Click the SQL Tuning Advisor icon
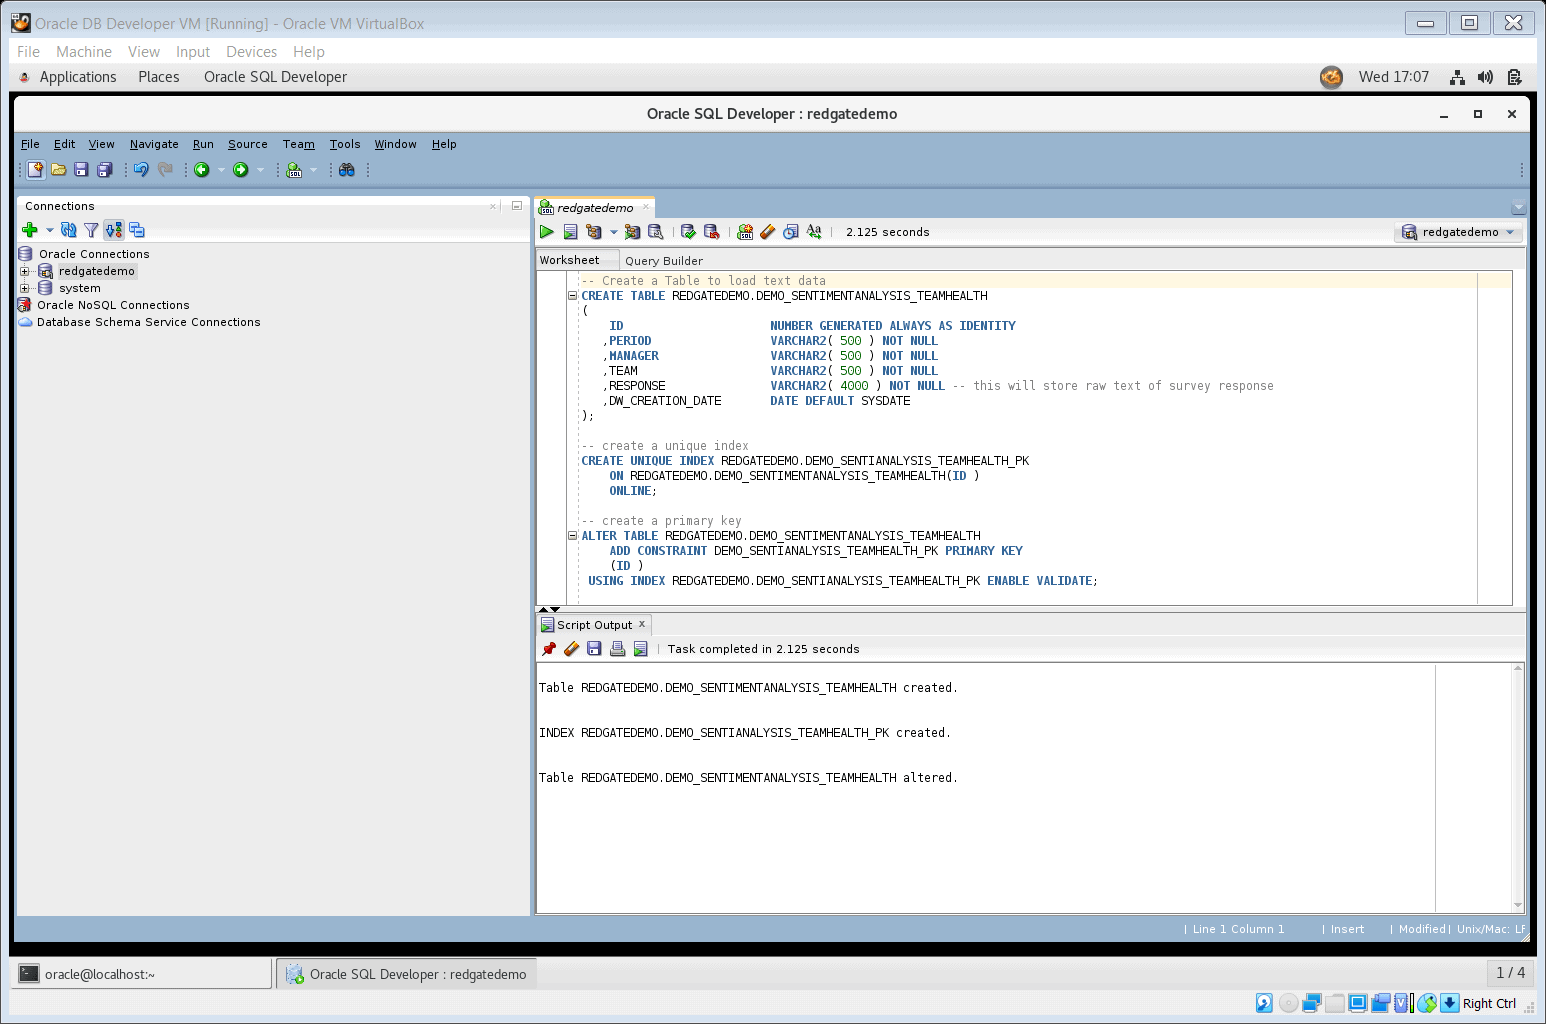 tap(656, 232)
